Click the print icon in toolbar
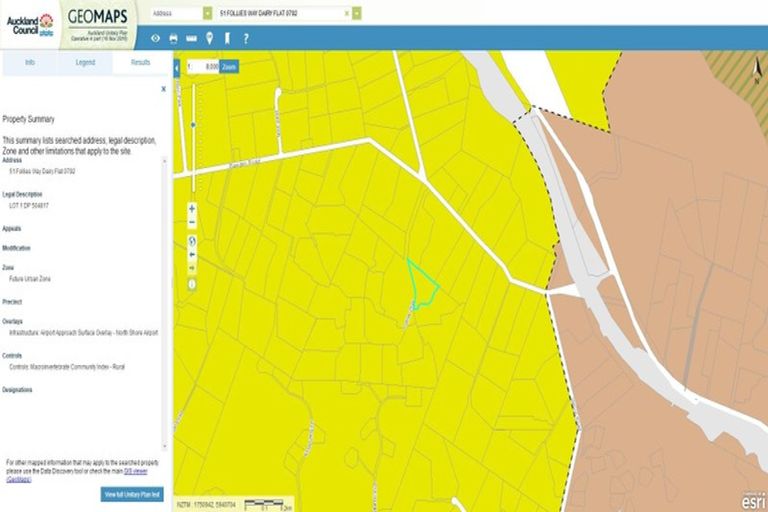 coord(173,38)
